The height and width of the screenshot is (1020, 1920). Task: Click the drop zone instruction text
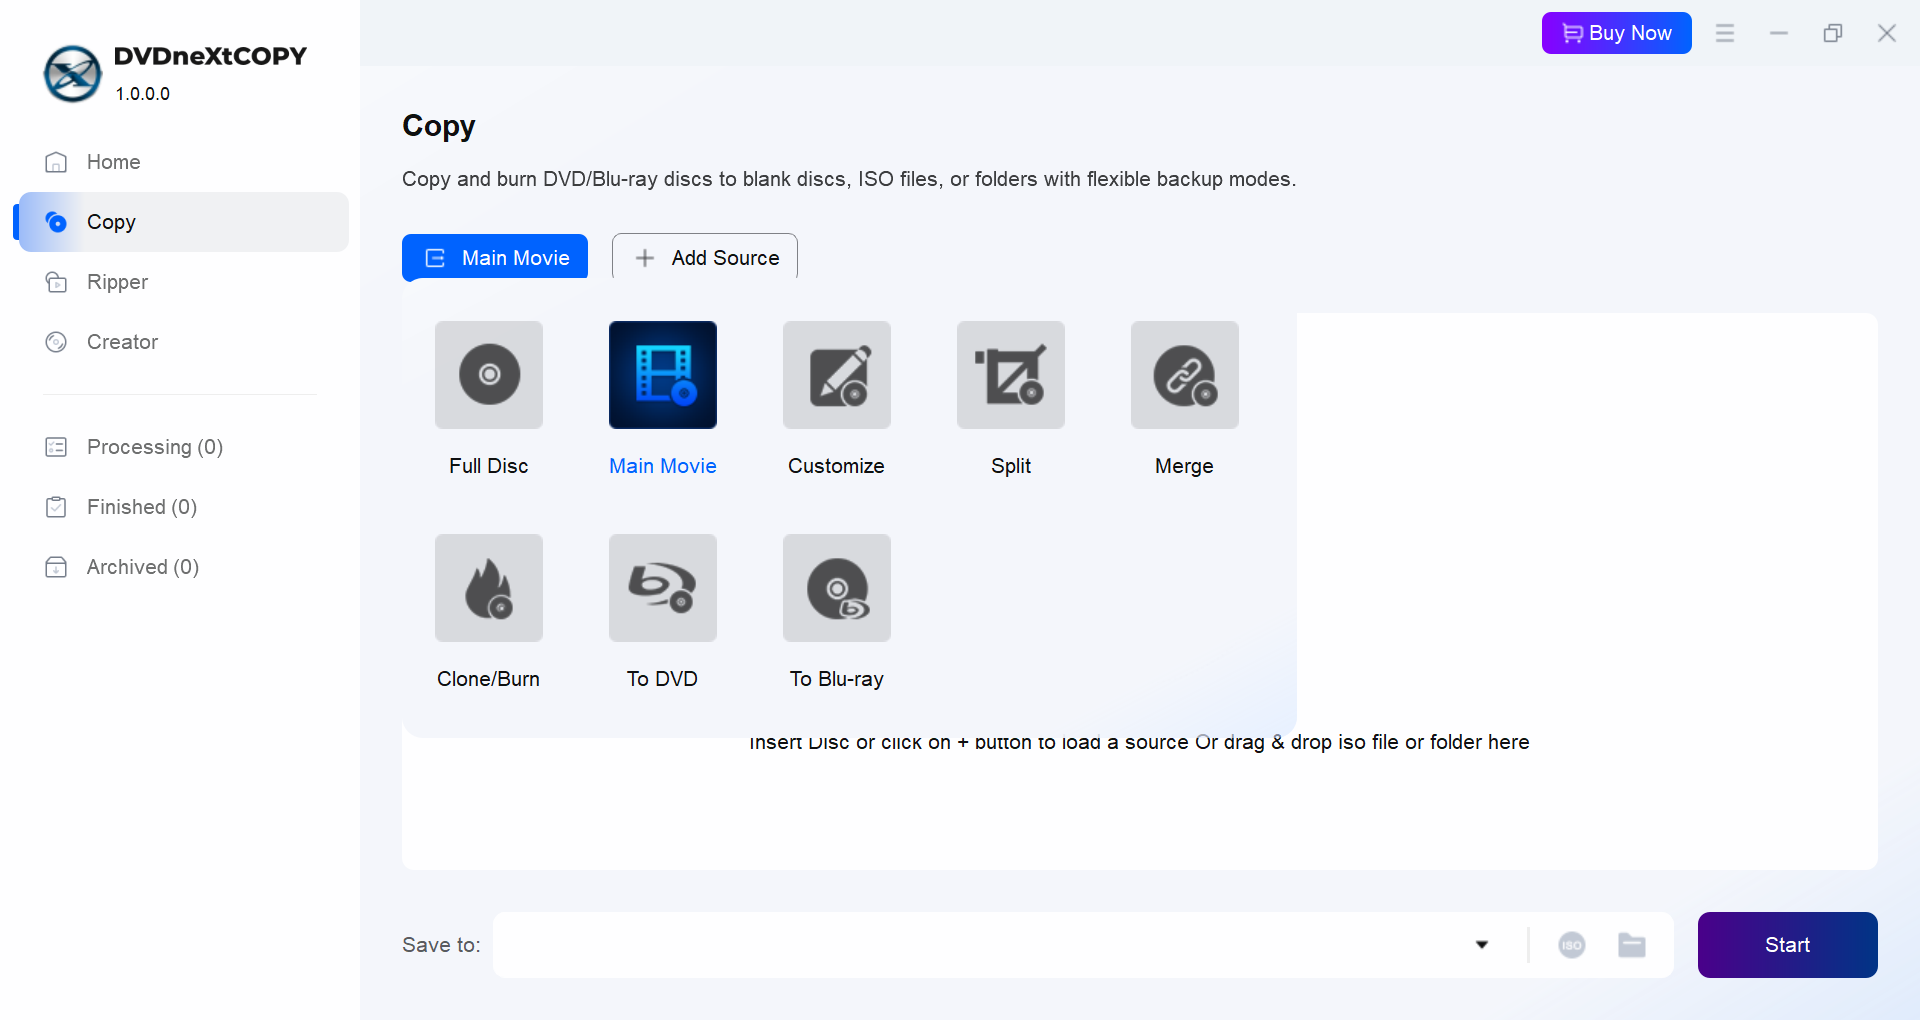click(x=1139, y=742)
